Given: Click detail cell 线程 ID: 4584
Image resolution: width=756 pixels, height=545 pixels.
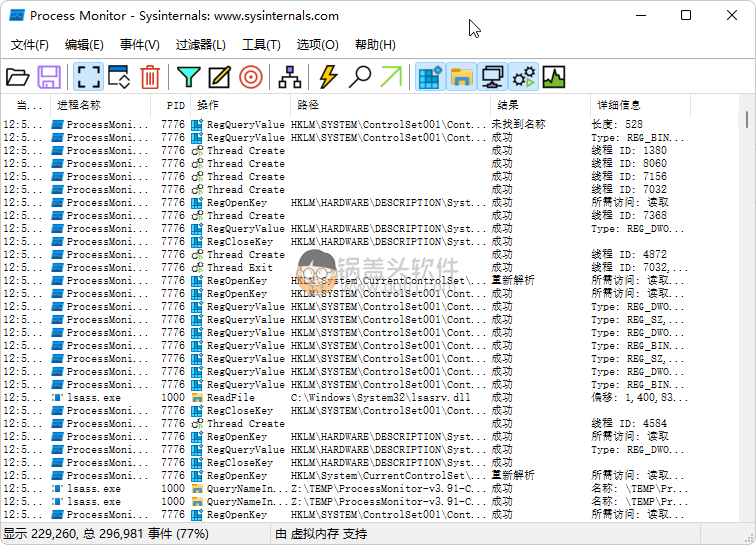Looking at the screenshot, I should pyautogui.click(x=629, y=424).
